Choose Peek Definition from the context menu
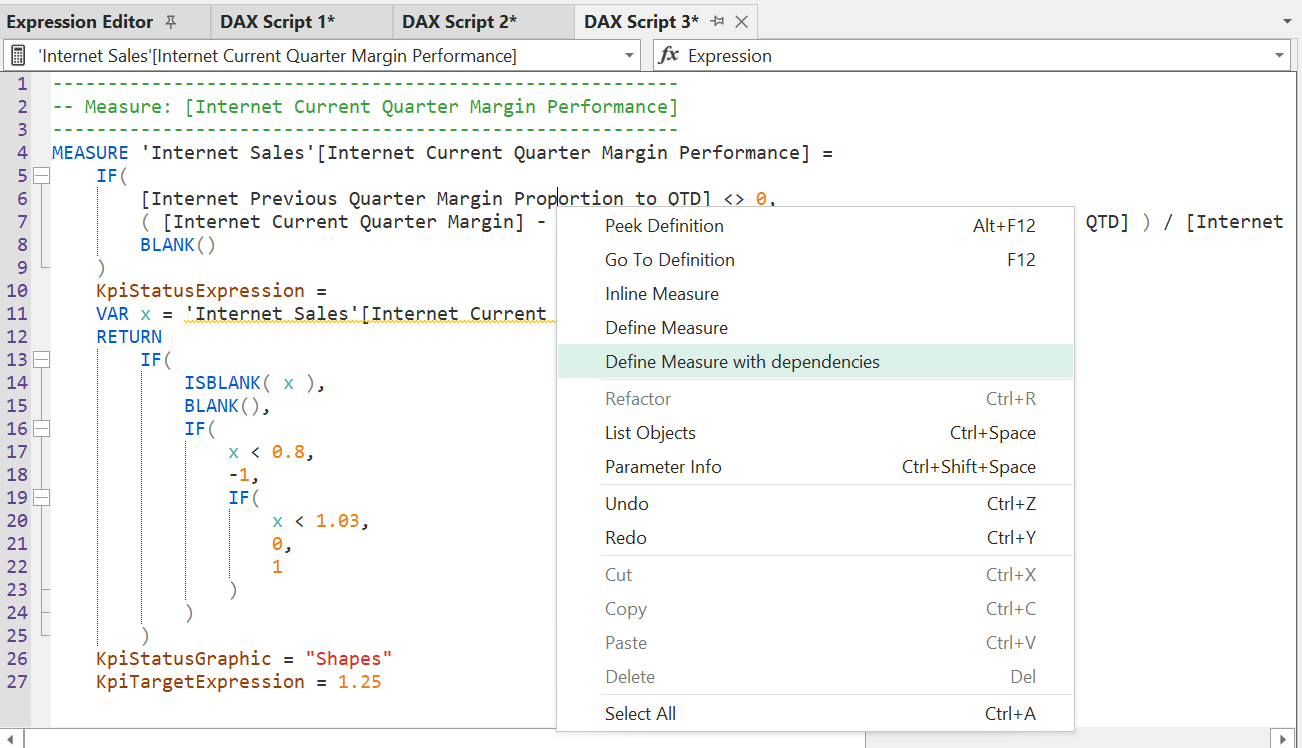This screenshot has width=1302, height=748. [x=663, y=225]
